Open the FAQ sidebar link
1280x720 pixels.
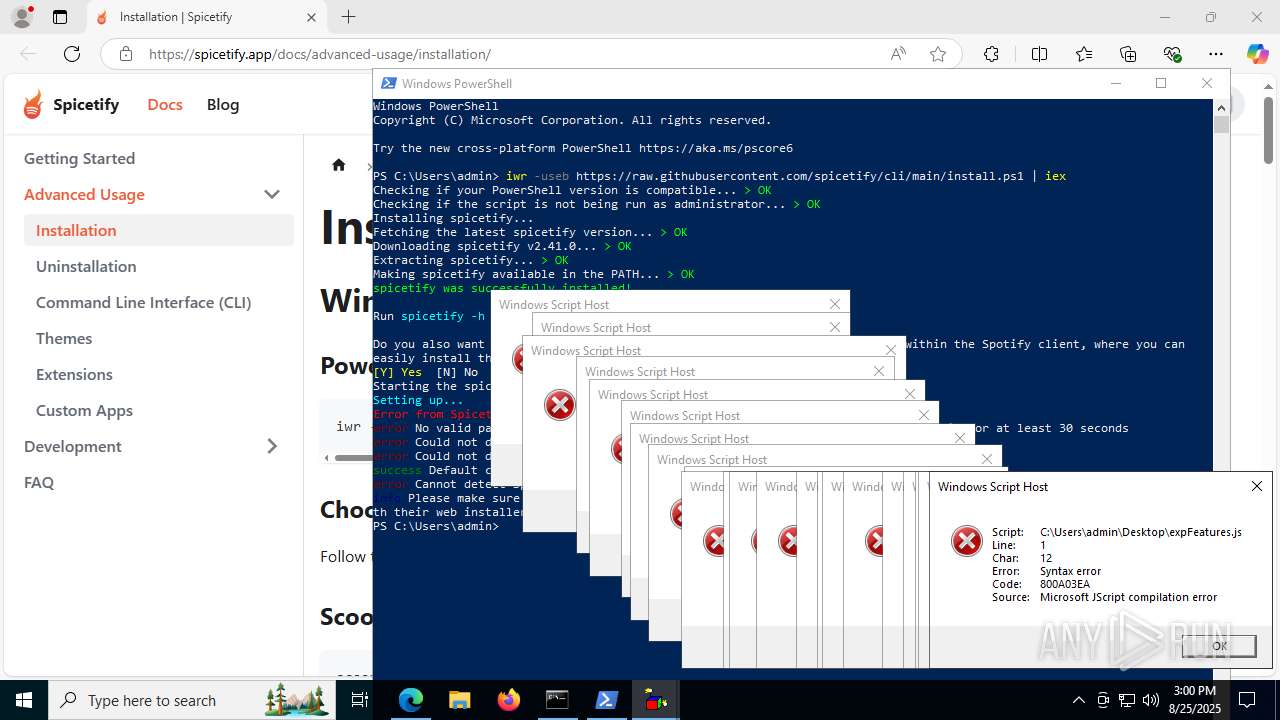click(x=39, y=482)
